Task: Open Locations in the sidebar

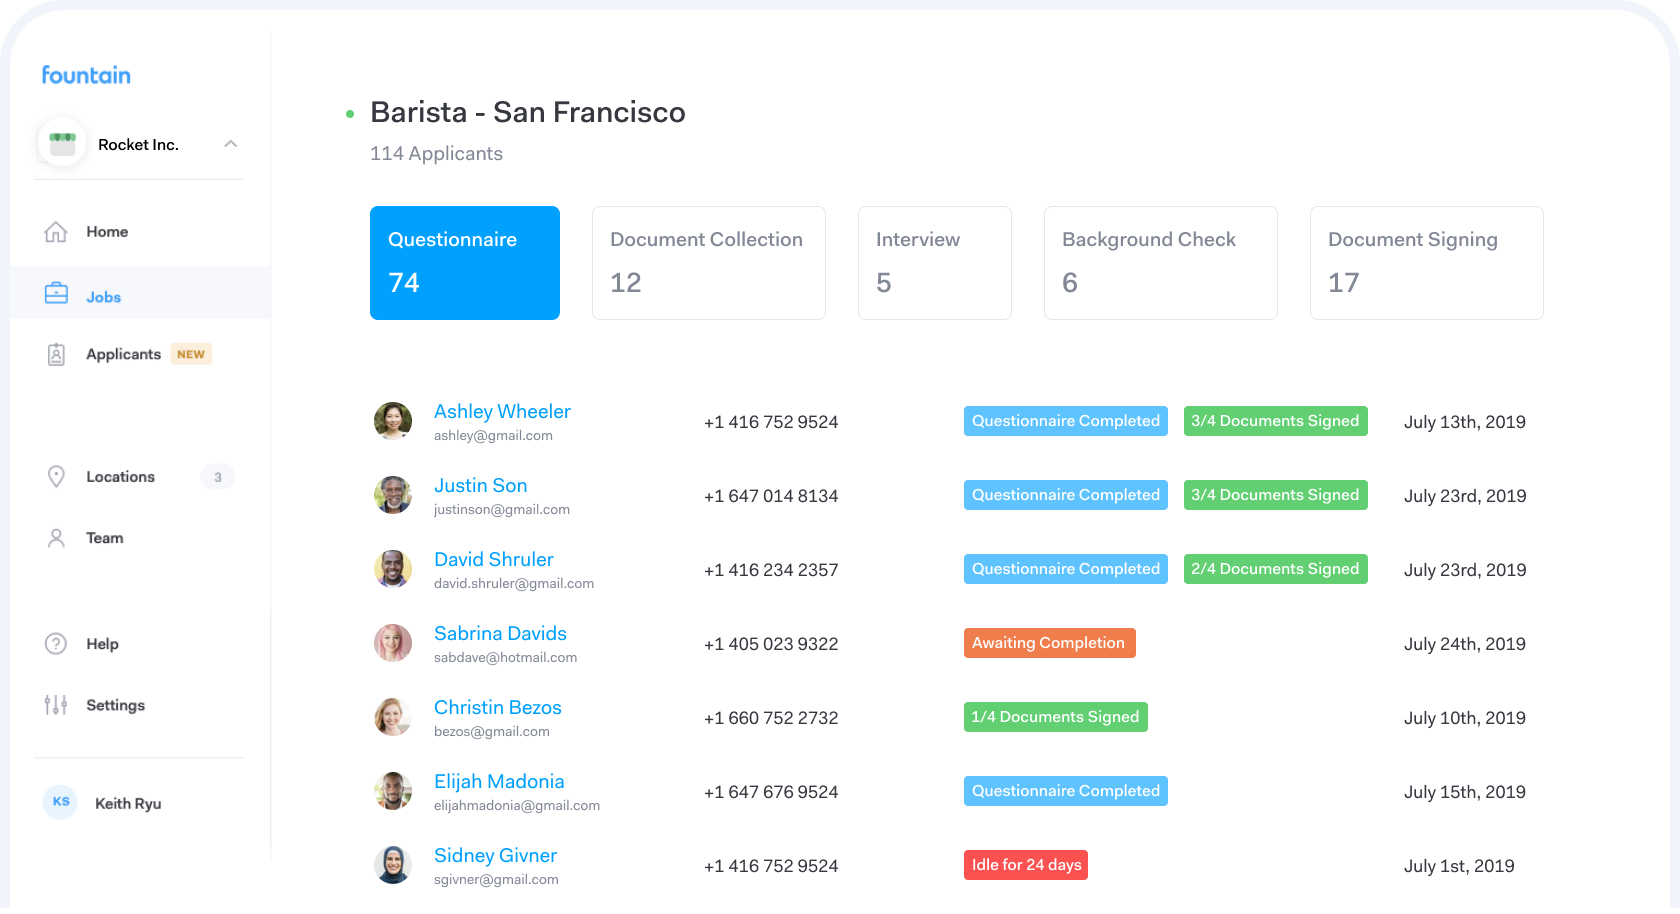Action: (x=120, y=477)
